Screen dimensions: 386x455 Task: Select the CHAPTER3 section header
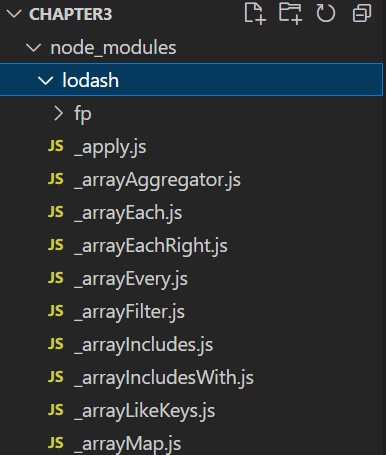pyautogui.click(x=70, y=14)
